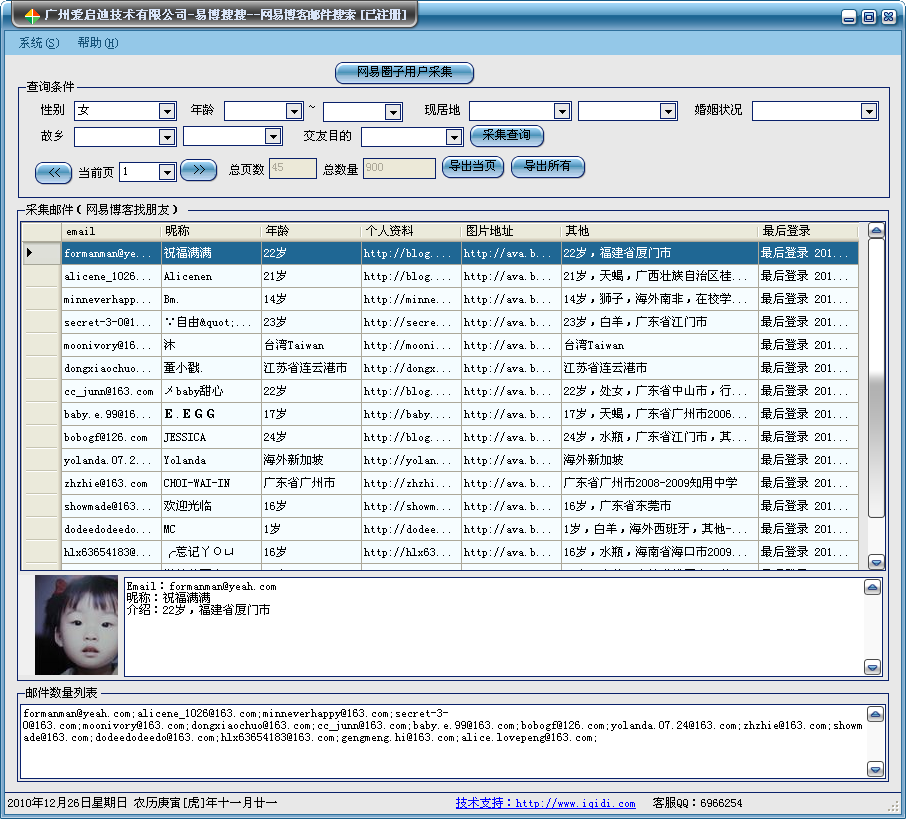Sort by the email column header
Viewport: 906px width, 819px height.
(x=111, y=231)
